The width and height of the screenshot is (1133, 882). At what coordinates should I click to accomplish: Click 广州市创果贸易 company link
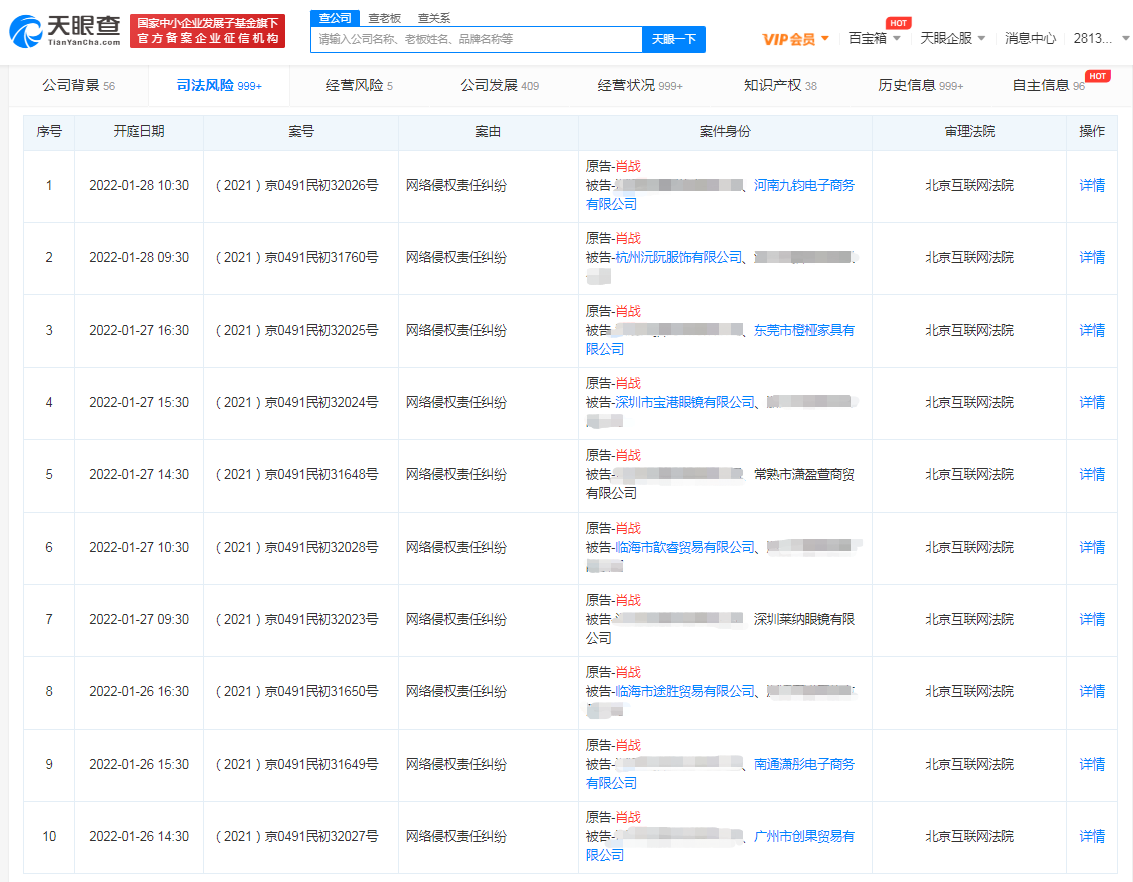point(804,836)
